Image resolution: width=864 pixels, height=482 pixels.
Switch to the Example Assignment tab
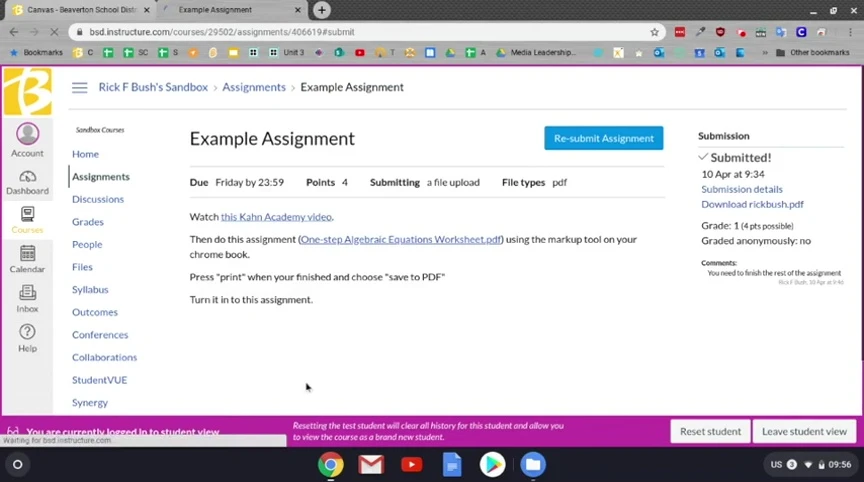[x=233, y=10]
